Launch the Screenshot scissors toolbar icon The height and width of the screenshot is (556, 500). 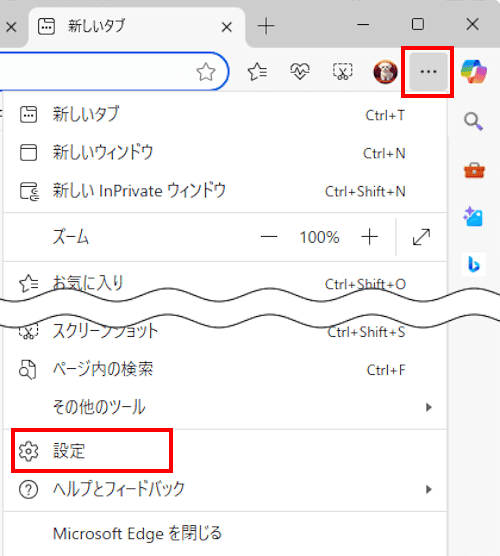[x=343, y=72]
